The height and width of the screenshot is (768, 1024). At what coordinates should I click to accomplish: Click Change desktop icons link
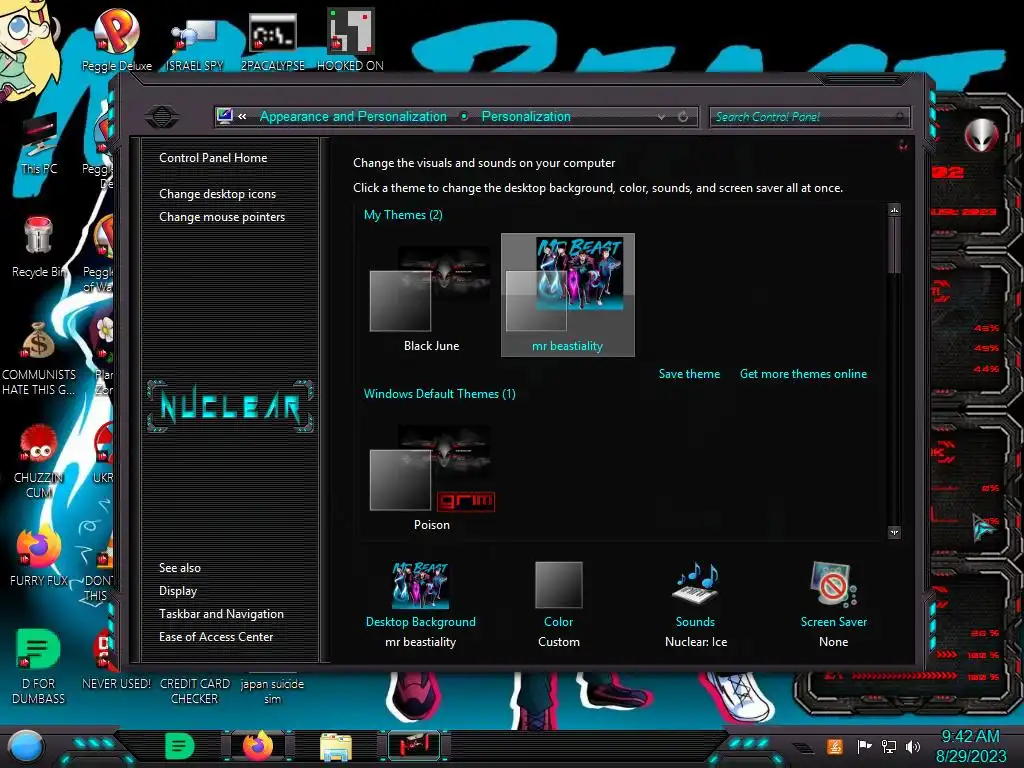pos(217,194)
